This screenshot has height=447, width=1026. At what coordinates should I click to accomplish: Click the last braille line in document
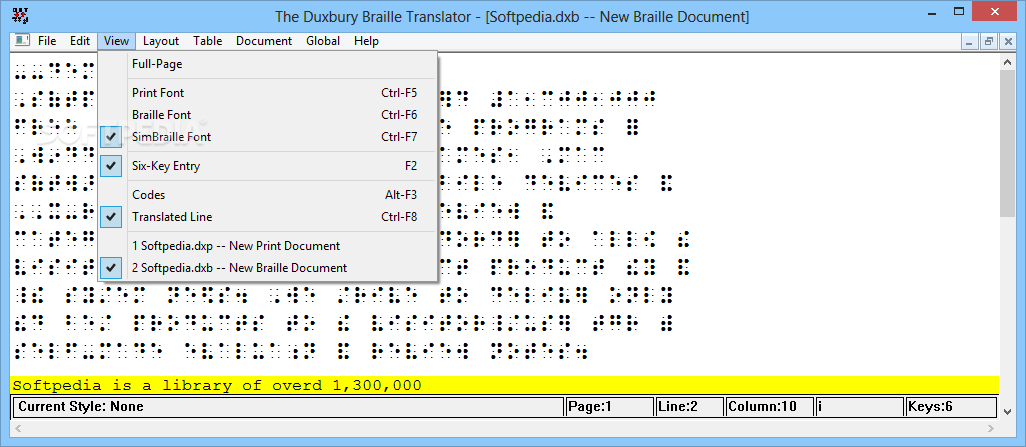click(x=301, y=351)
